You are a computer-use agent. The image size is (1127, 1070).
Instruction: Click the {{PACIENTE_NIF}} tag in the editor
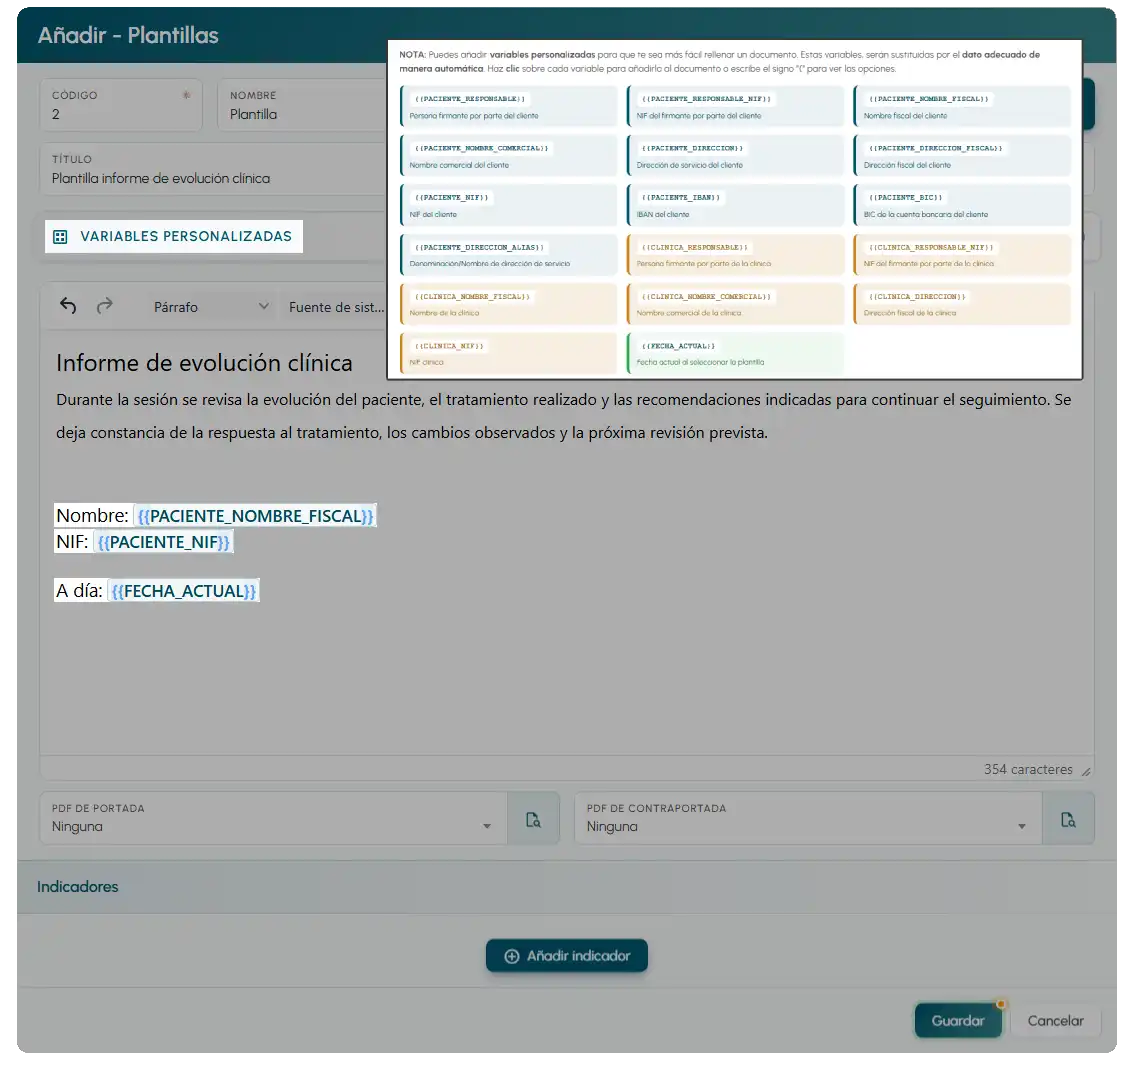(163, 542)
